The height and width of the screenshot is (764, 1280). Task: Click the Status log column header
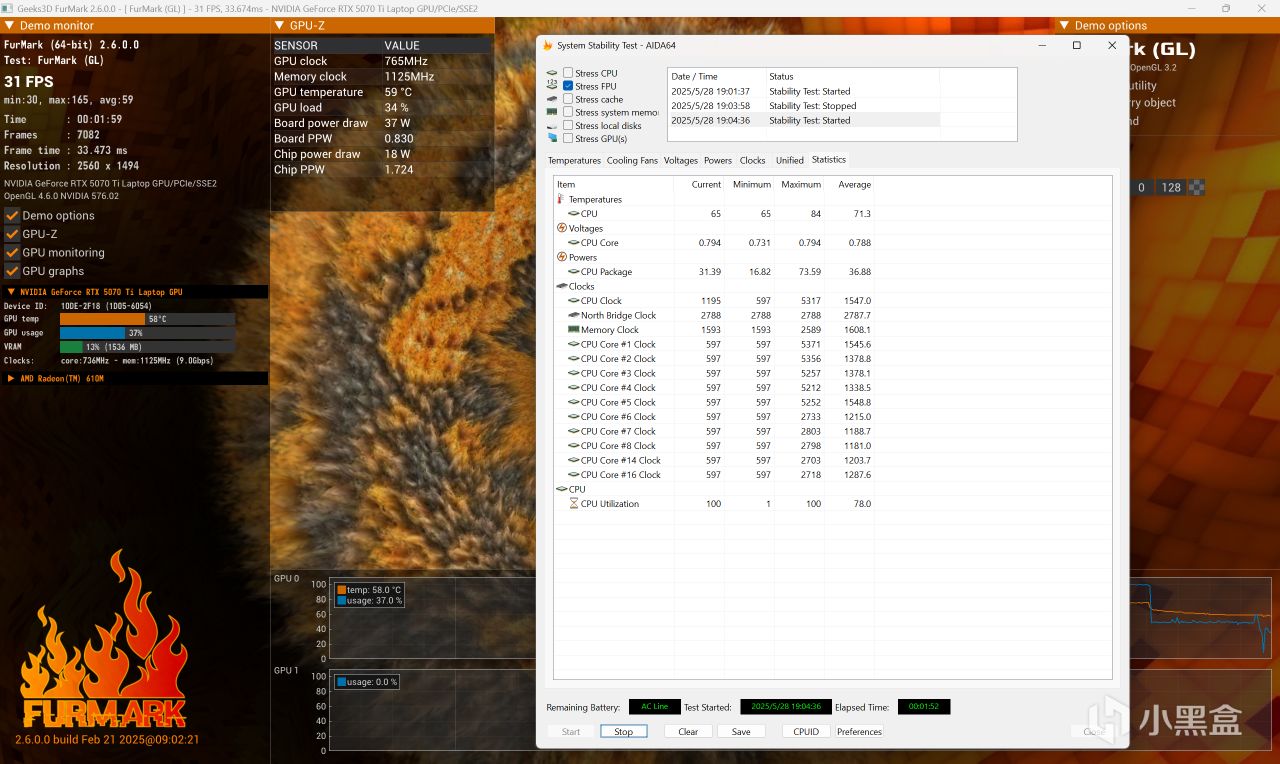click(853, 76)
